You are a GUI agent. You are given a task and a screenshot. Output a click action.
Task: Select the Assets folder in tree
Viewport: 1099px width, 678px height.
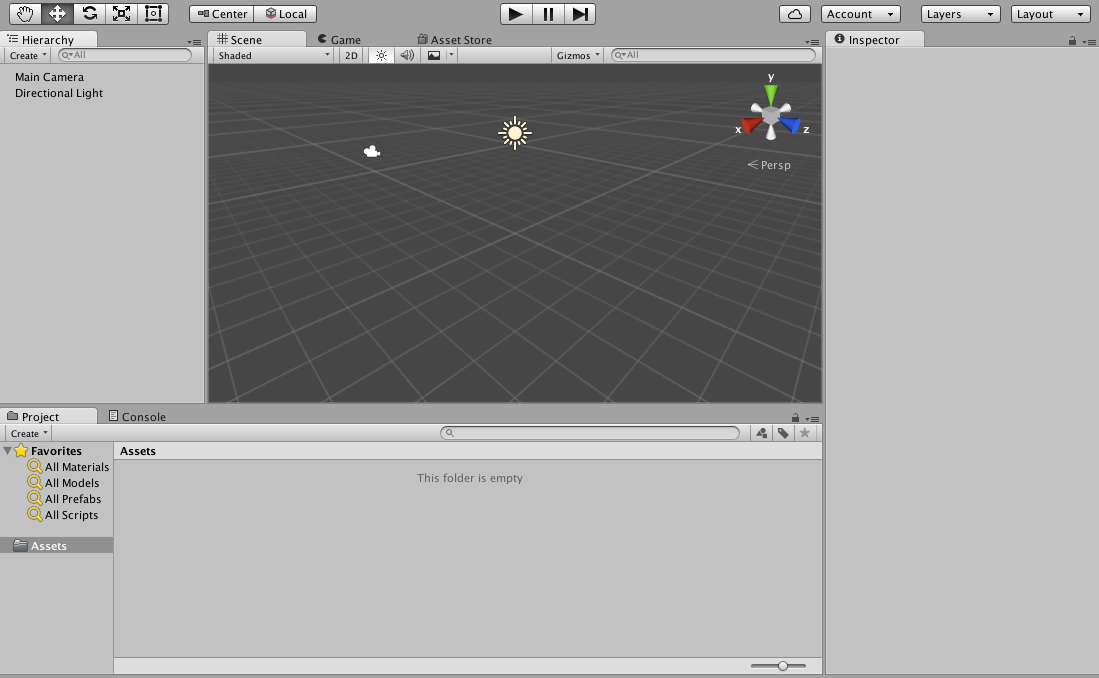56,545
